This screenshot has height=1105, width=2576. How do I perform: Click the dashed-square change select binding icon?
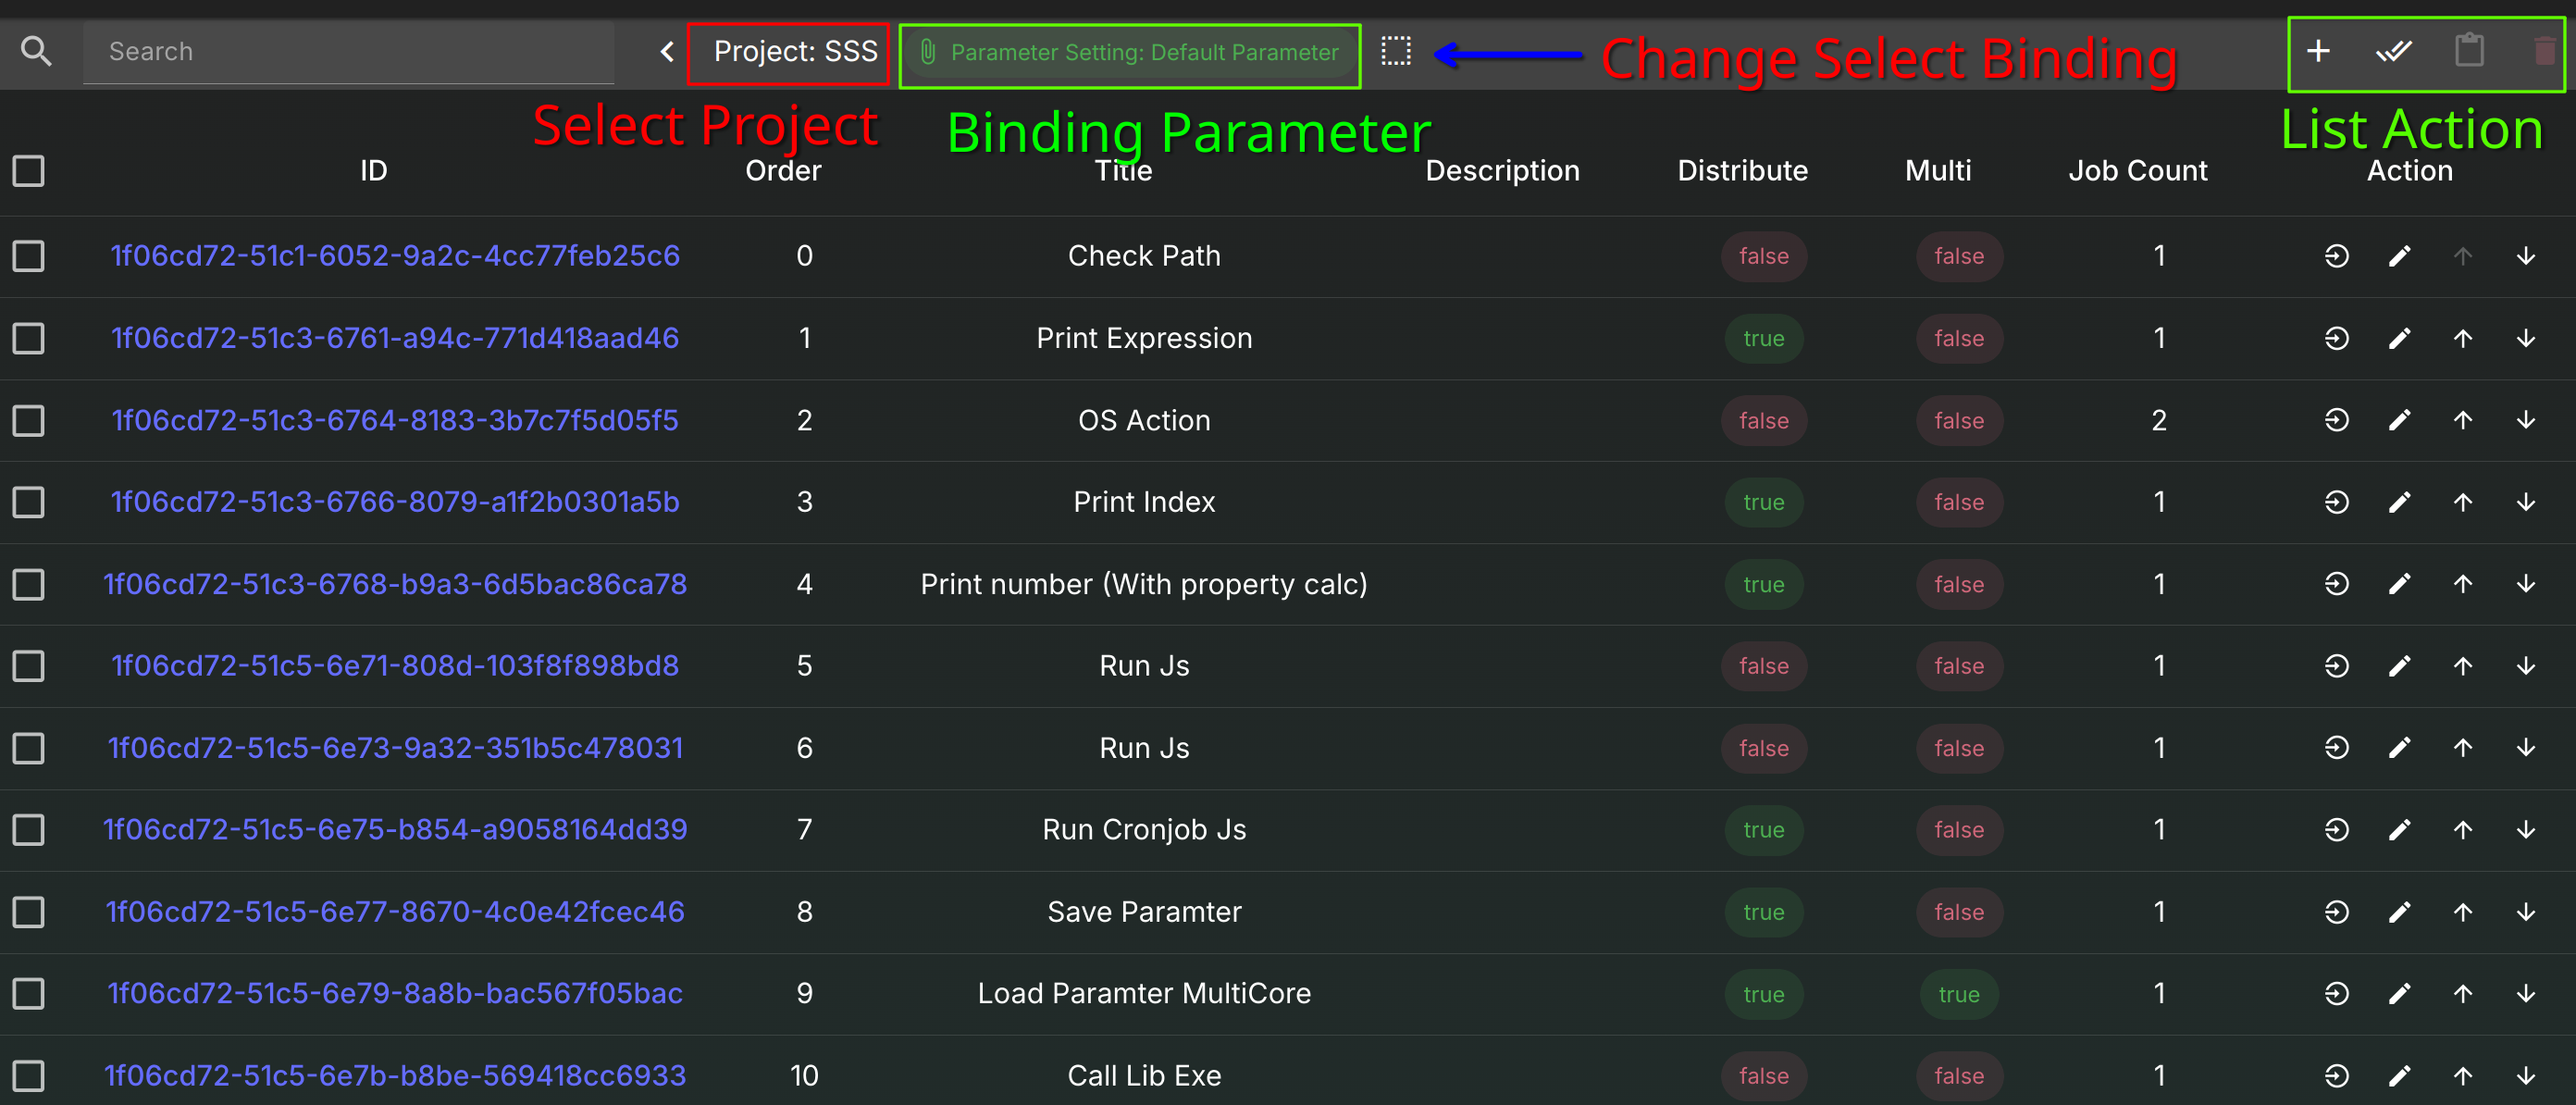click(x=1396, y=51)
